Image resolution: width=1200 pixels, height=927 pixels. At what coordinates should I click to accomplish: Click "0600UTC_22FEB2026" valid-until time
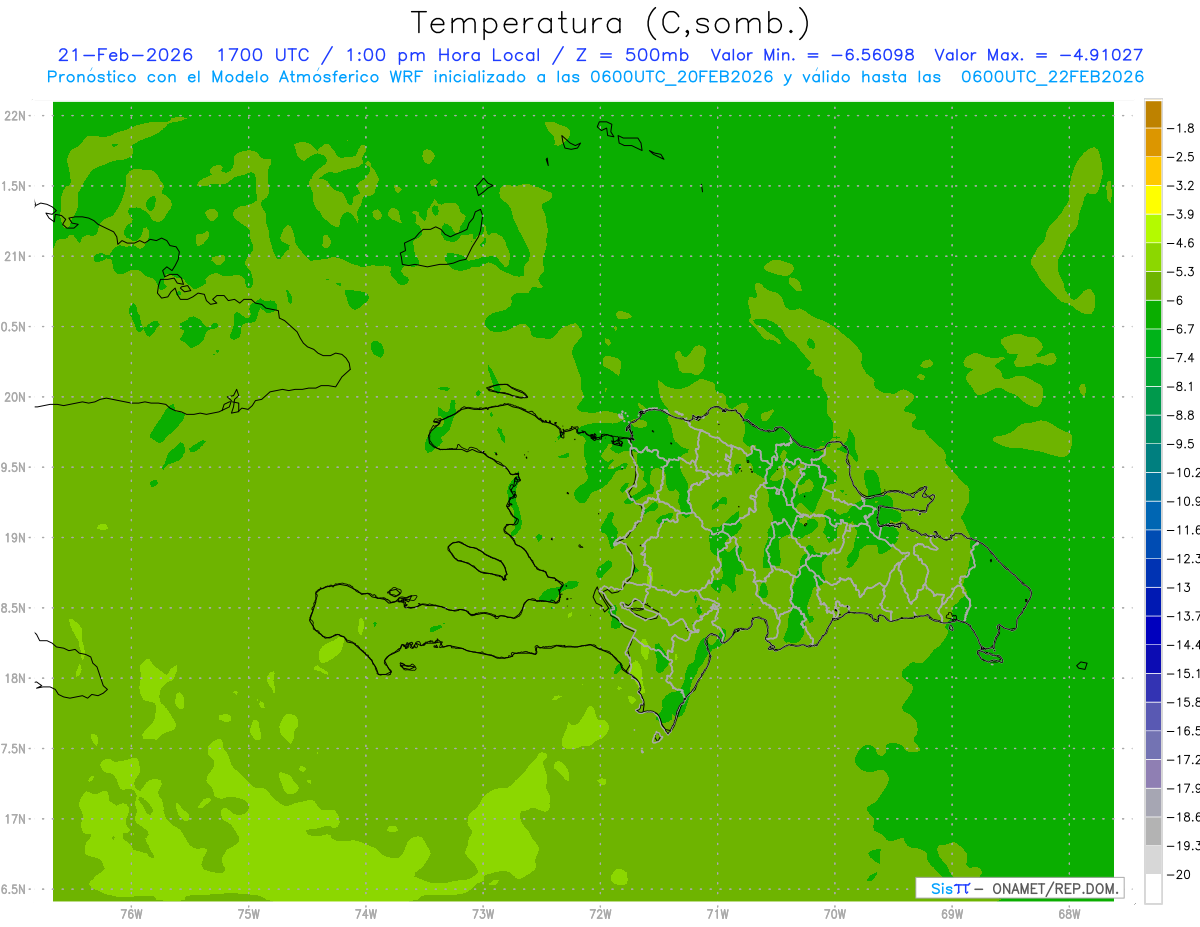point(1052,77)
